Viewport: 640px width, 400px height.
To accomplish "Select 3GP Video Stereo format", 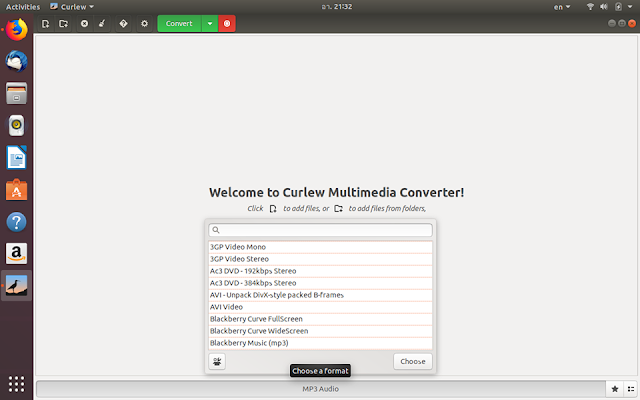I will 320,259.
